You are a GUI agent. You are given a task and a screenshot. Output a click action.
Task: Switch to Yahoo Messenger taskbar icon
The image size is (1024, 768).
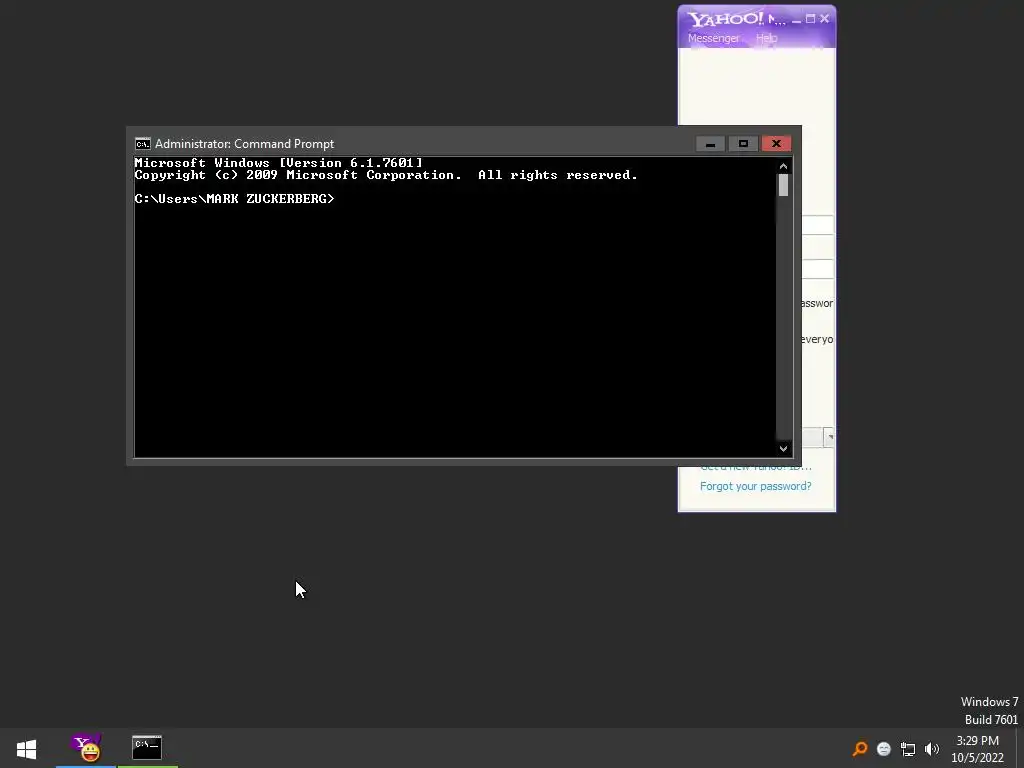(x=86, y=748)
